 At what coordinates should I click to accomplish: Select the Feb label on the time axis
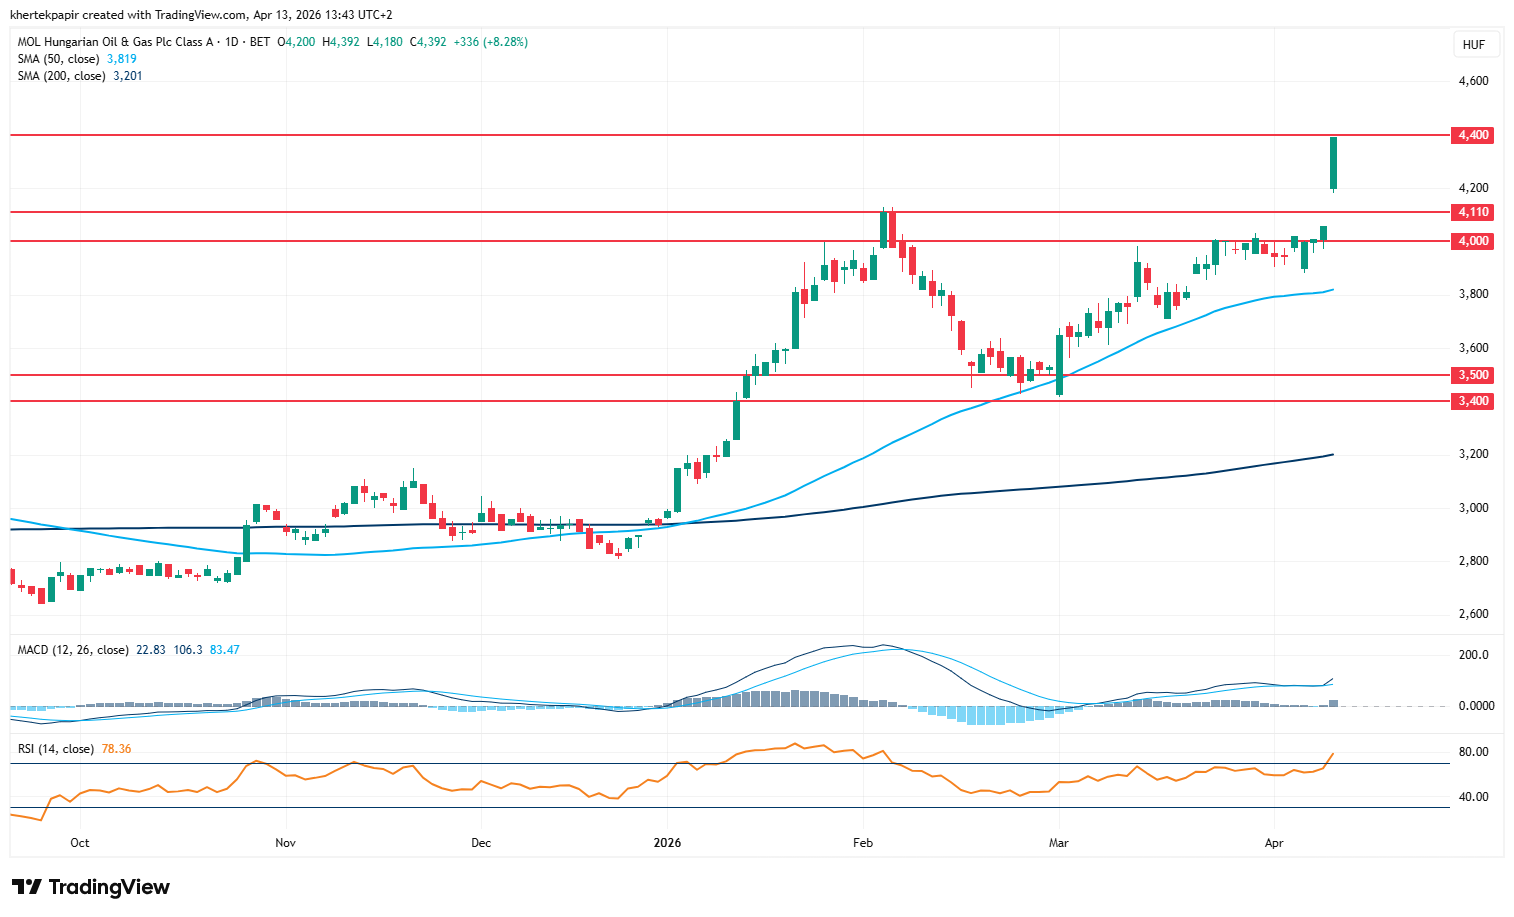pyautogui.click(x=862, y=843)
